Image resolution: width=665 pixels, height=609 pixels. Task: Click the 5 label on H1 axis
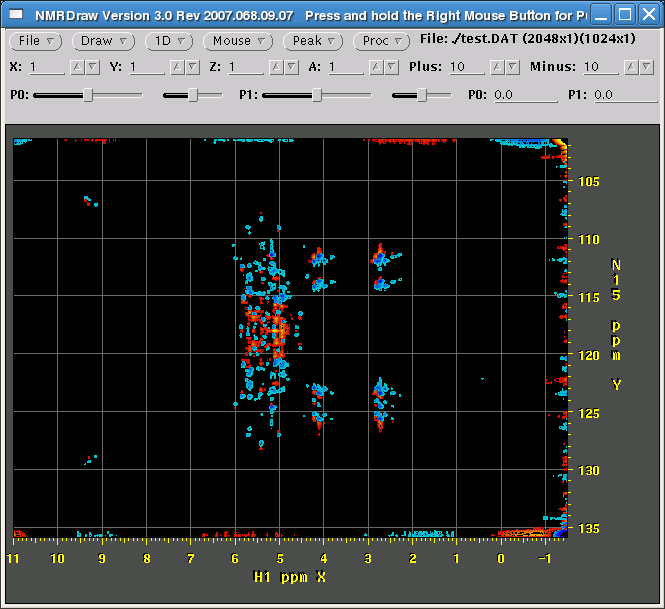point(280,559)
